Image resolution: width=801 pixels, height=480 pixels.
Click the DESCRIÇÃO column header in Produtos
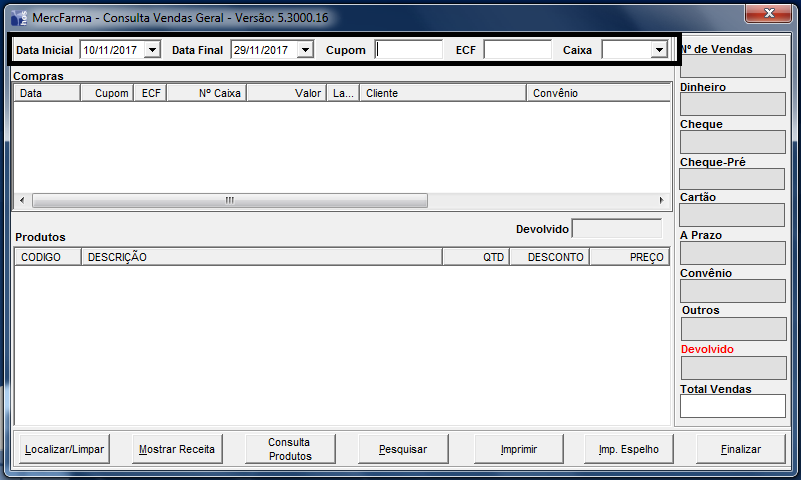262,257
